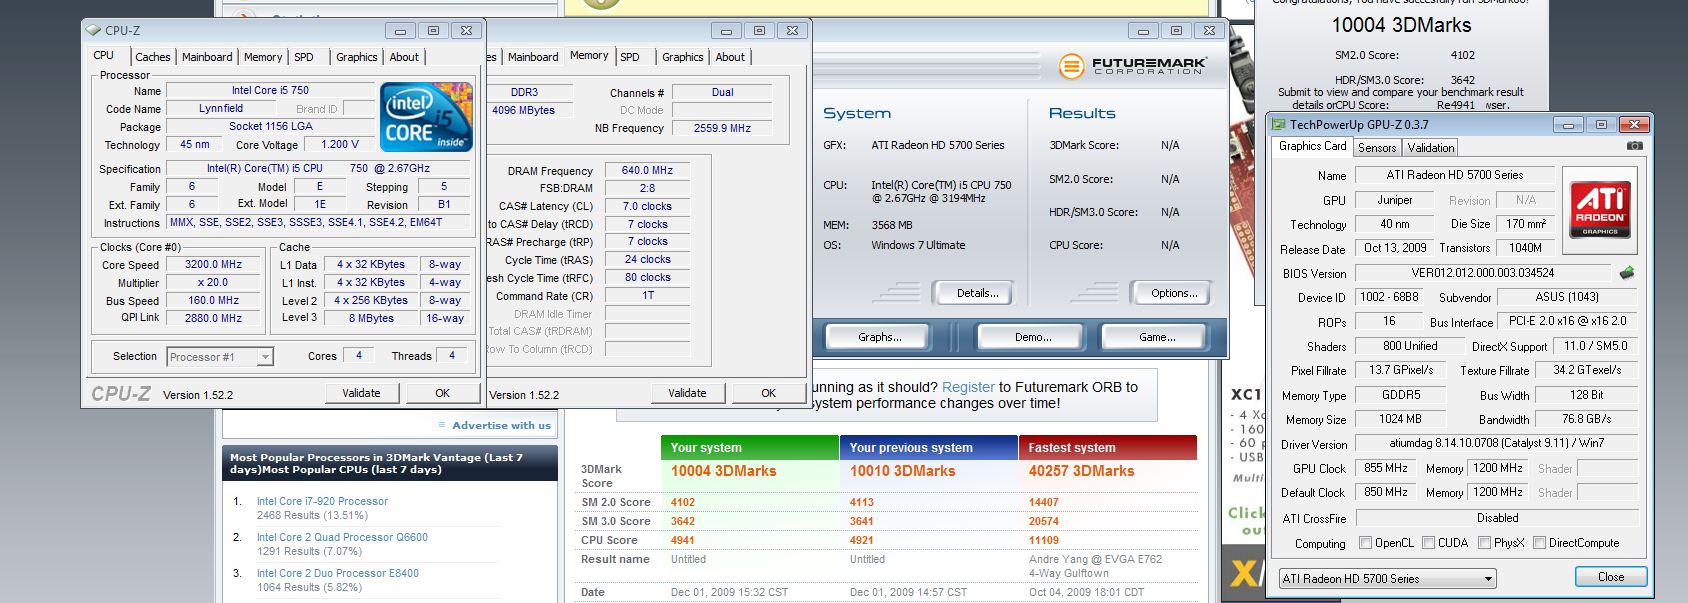Open the Processor #1 selection dropdown
The height and width of the screenshot is (603, 1688).
coord(220,356)
